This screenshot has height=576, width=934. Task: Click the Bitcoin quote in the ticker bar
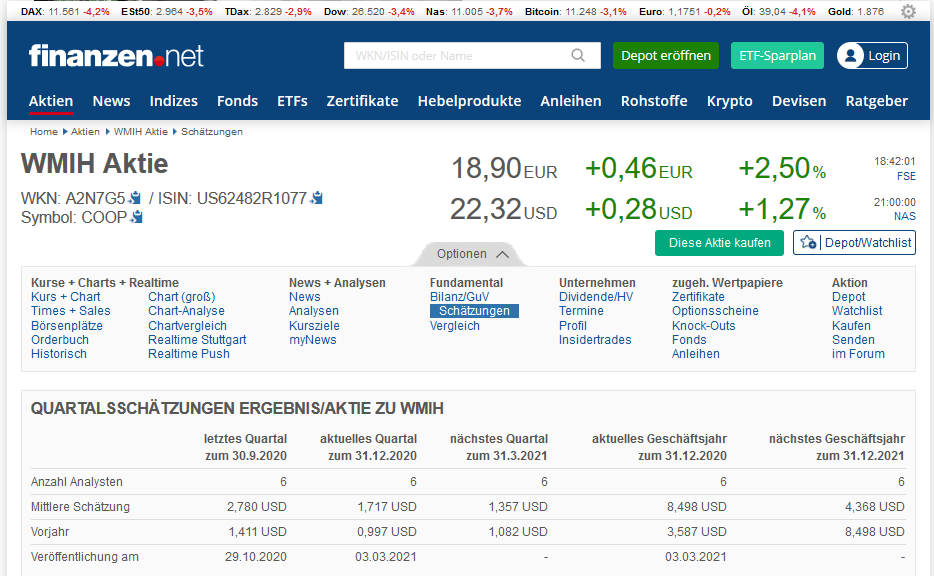pos(575,11)
